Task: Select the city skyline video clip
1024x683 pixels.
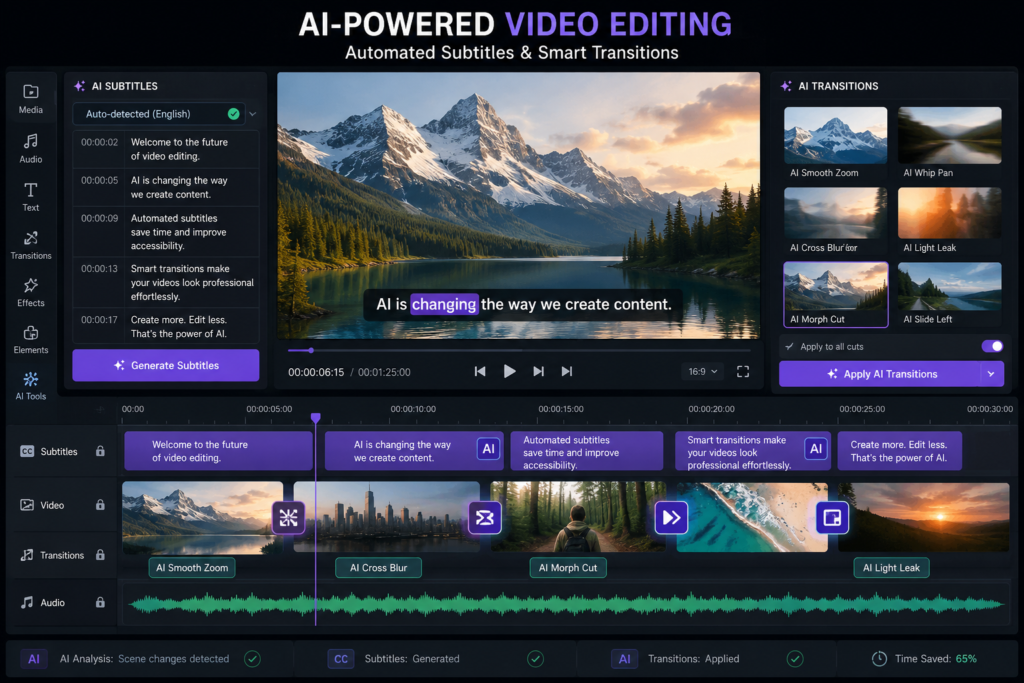Action: tap(387, 516)
